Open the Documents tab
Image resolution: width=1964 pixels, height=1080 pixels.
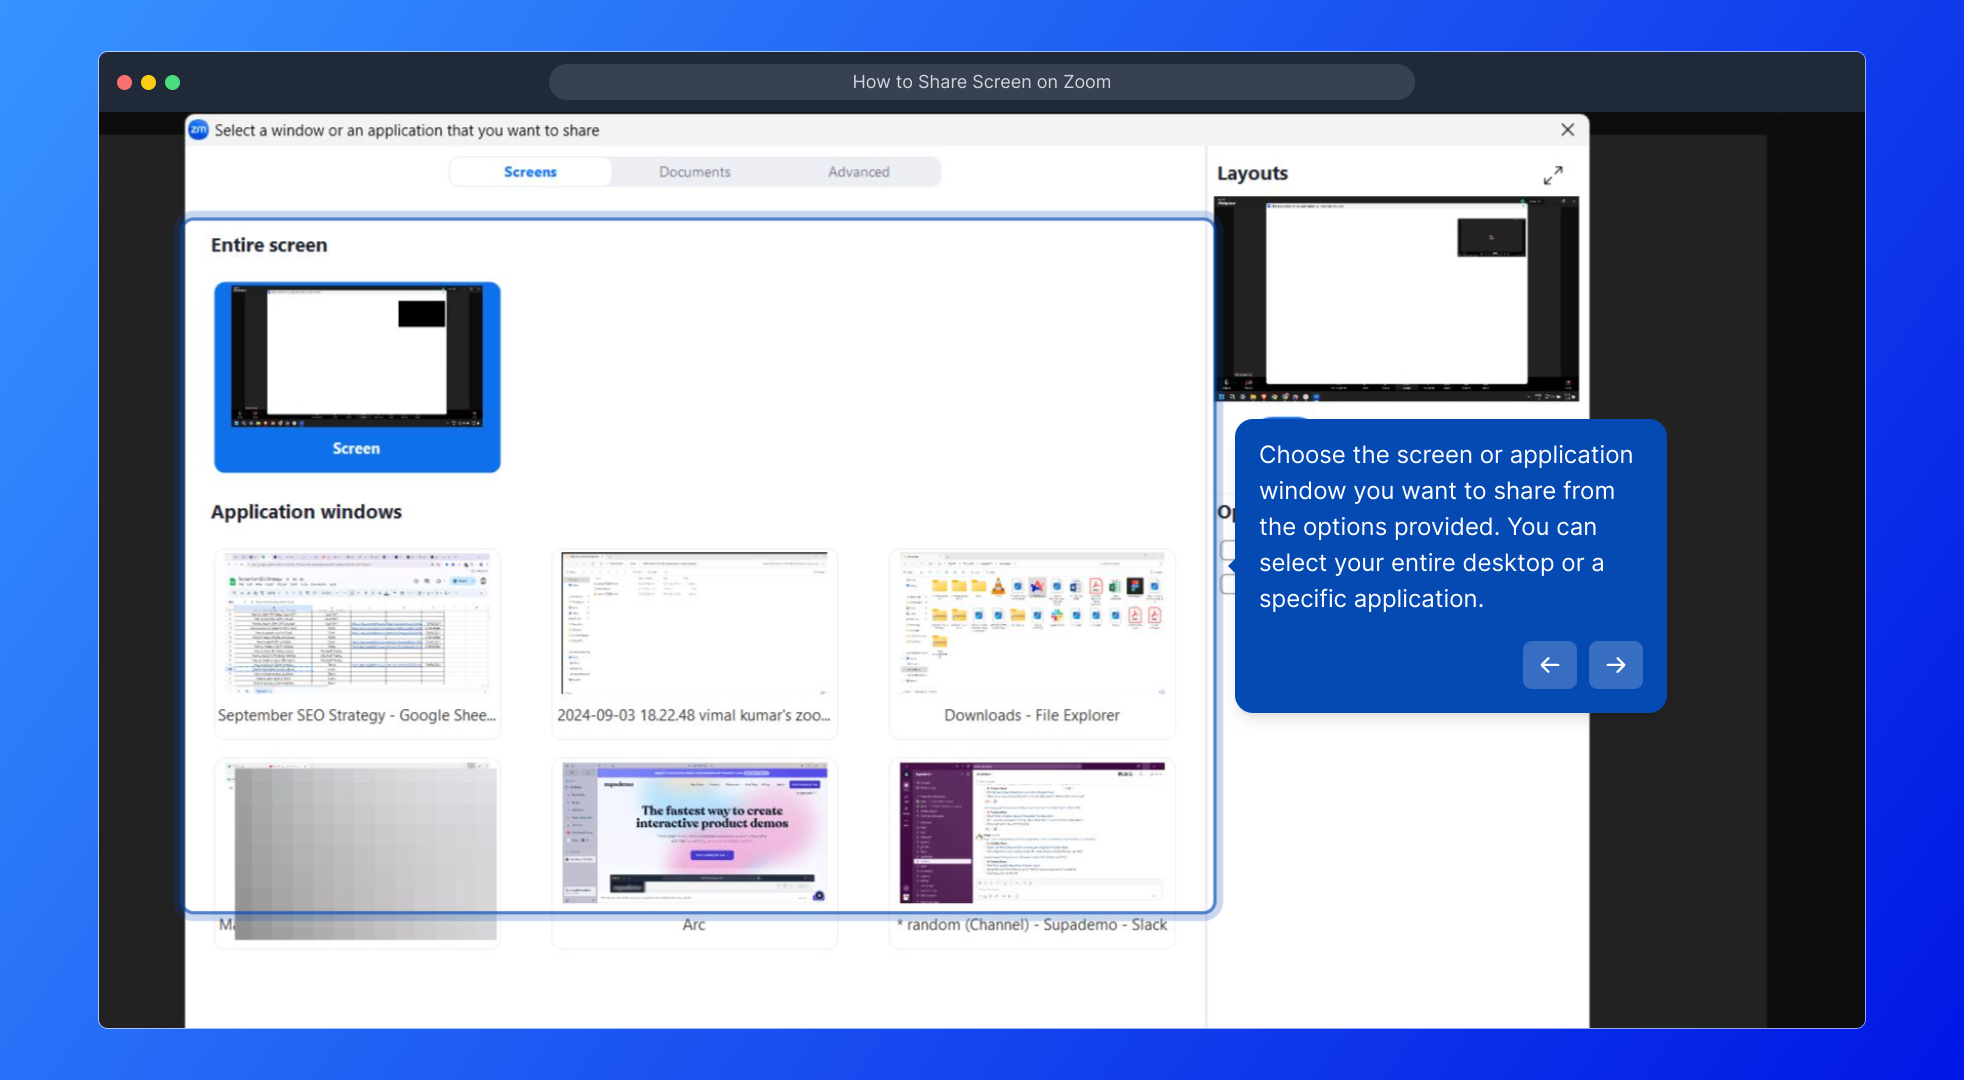click(694, 172)
